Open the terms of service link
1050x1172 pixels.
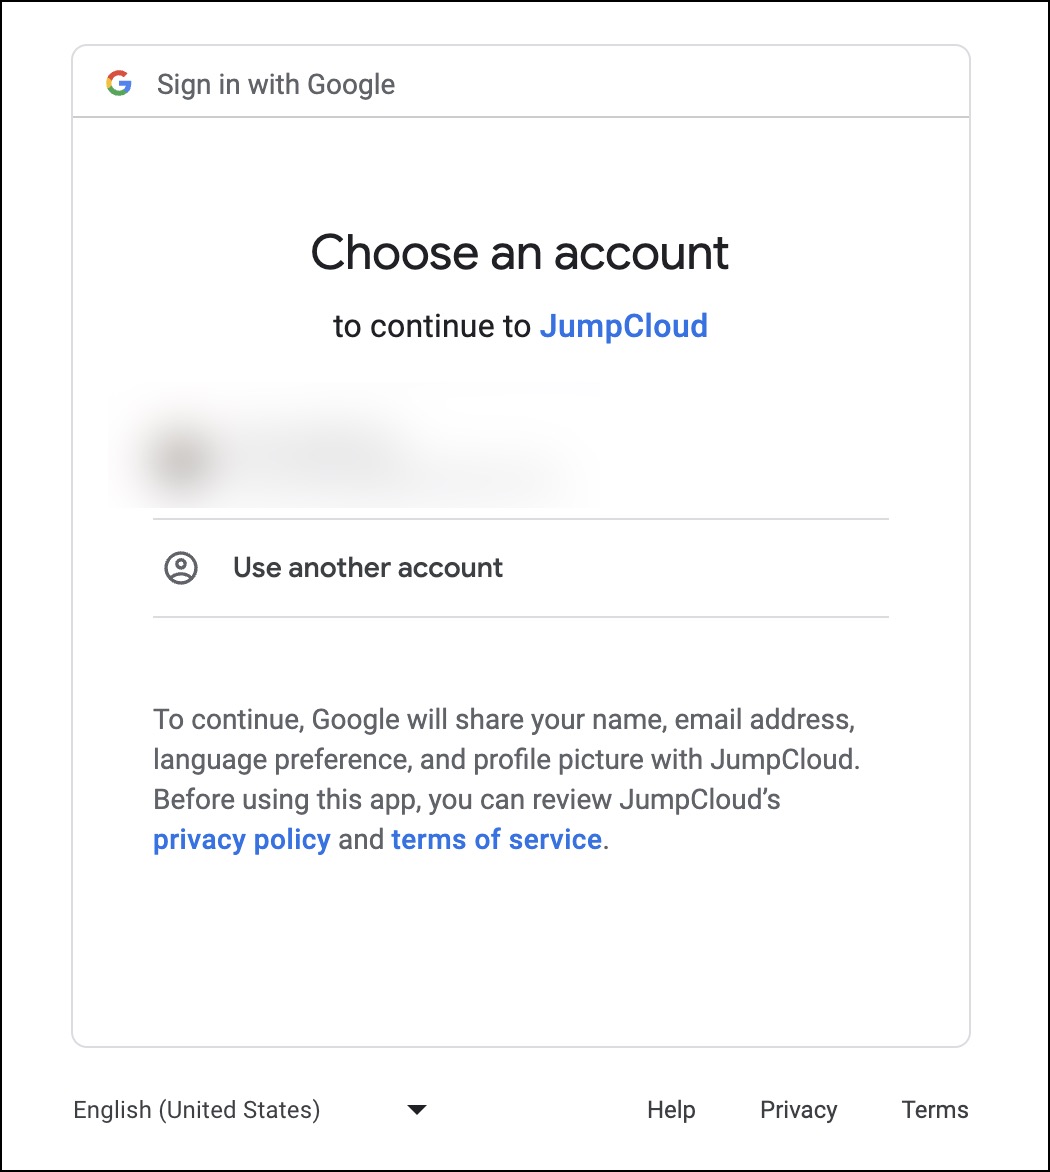point(496,840)
